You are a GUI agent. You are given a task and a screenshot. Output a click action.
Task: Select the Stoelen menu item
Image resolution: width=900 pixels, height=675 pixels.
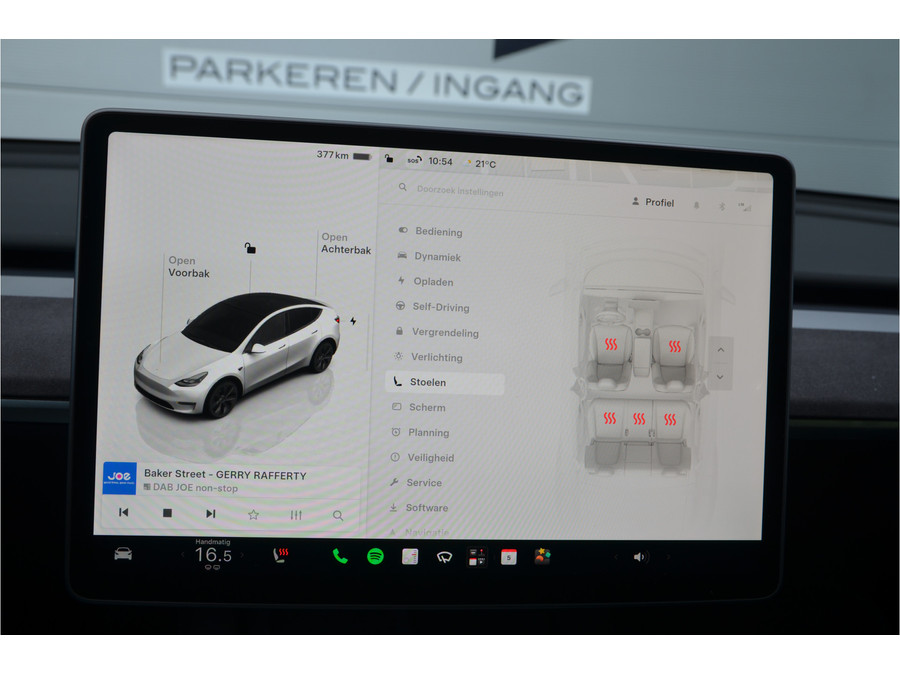click(445, 382)
